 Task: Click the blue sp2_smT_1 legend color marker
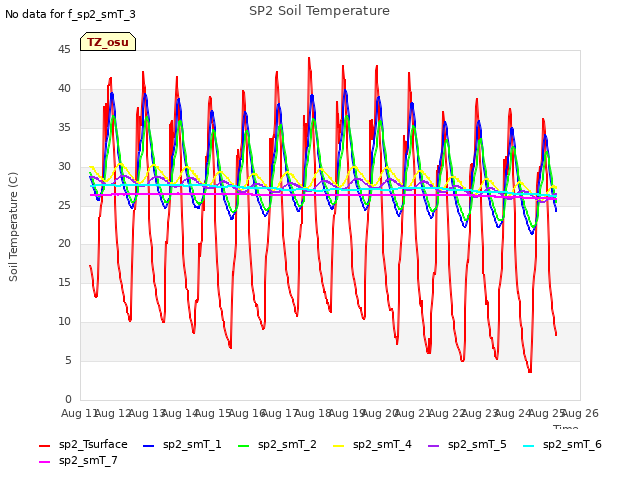pos(149,446)
